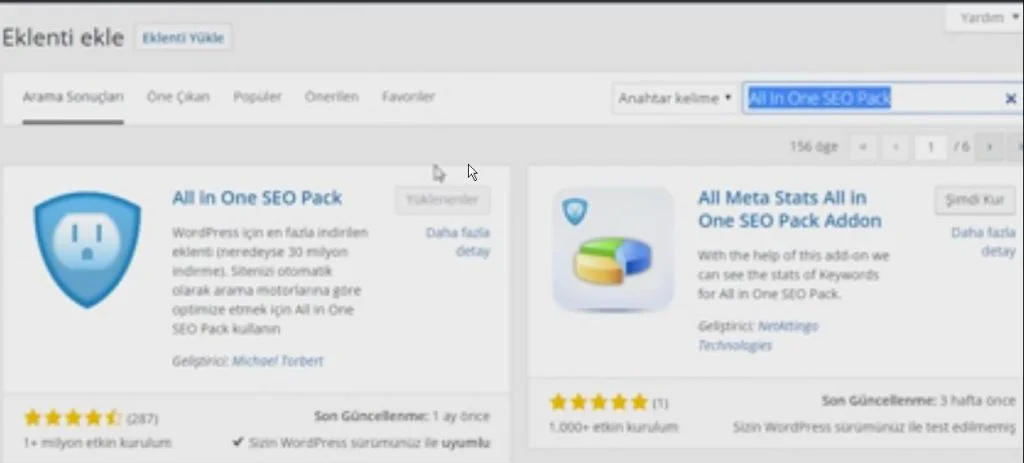Viewport: 1024px width, 463px height.
Task: Open the Favoriler tab
Action: pyautogui.click(x=408, y=97)
